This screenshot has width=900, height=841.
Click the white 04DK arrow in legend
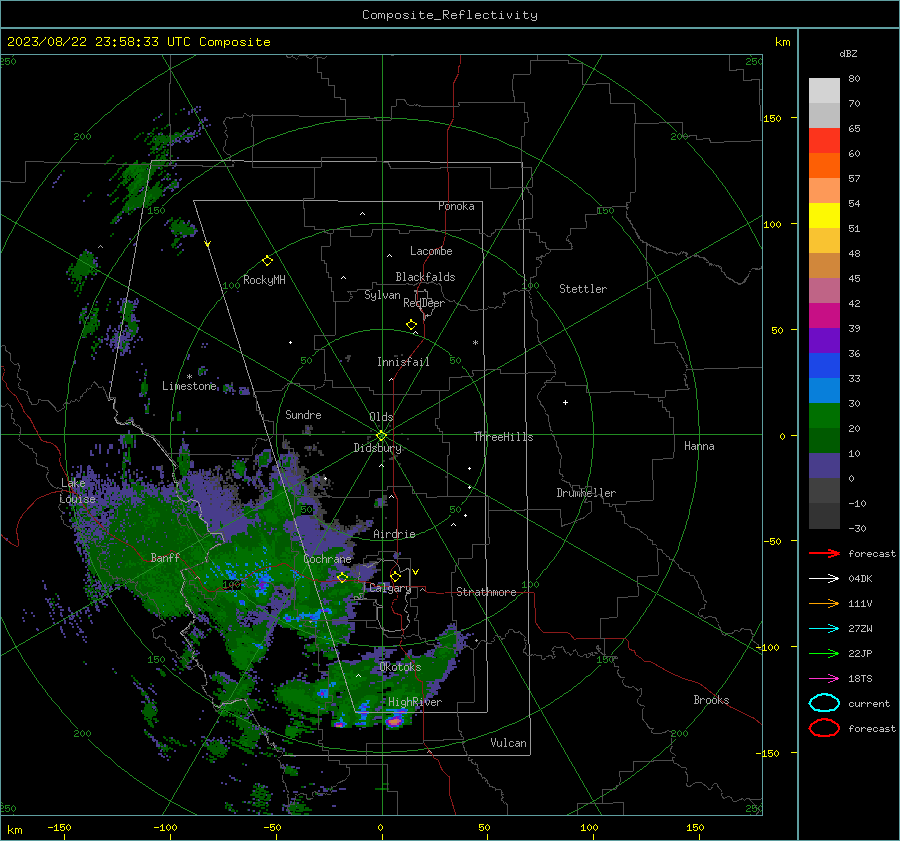pyautogui.click(x=824, y=579)
